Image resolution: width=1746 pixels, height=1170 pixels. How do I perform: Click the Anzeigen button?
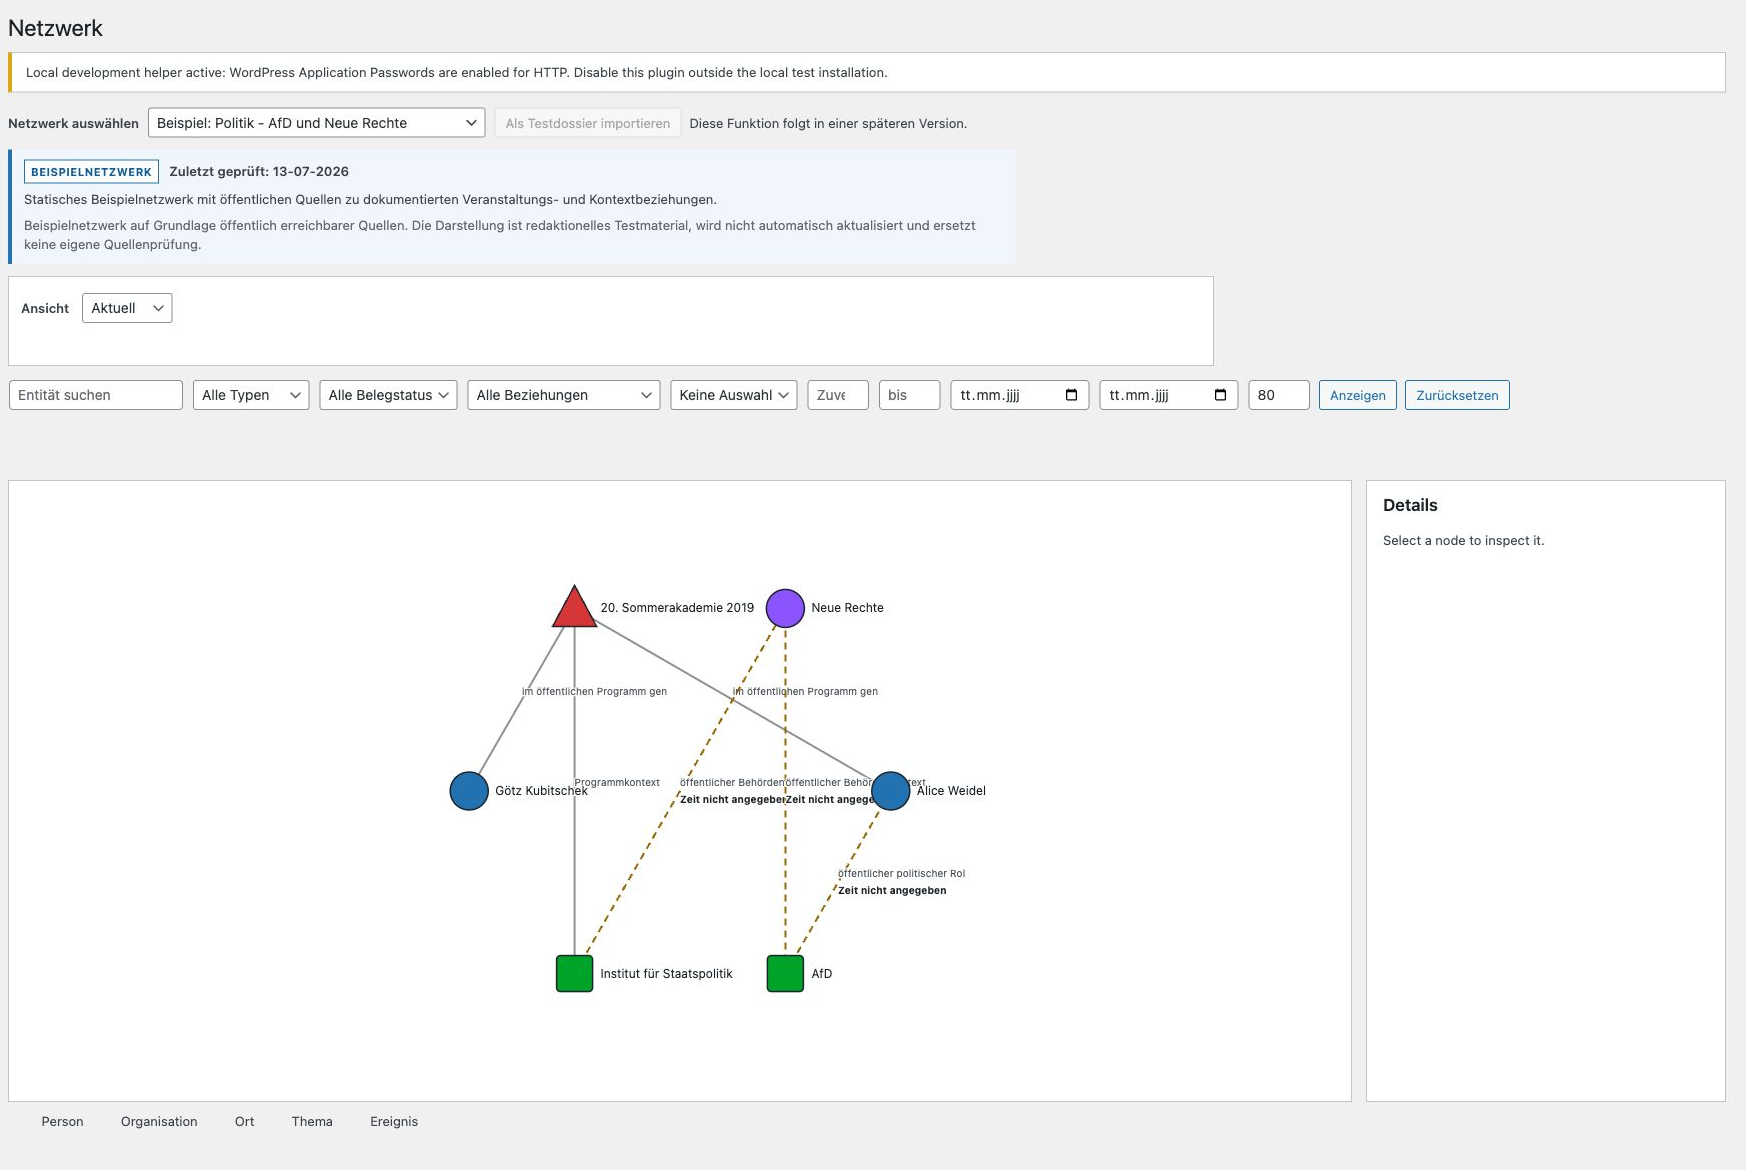point(1357,395)
